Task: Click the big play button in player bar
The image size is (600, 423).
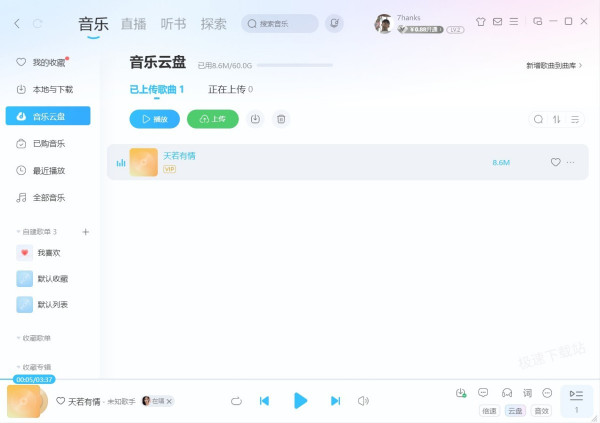Action: click(x=300, y=401)
